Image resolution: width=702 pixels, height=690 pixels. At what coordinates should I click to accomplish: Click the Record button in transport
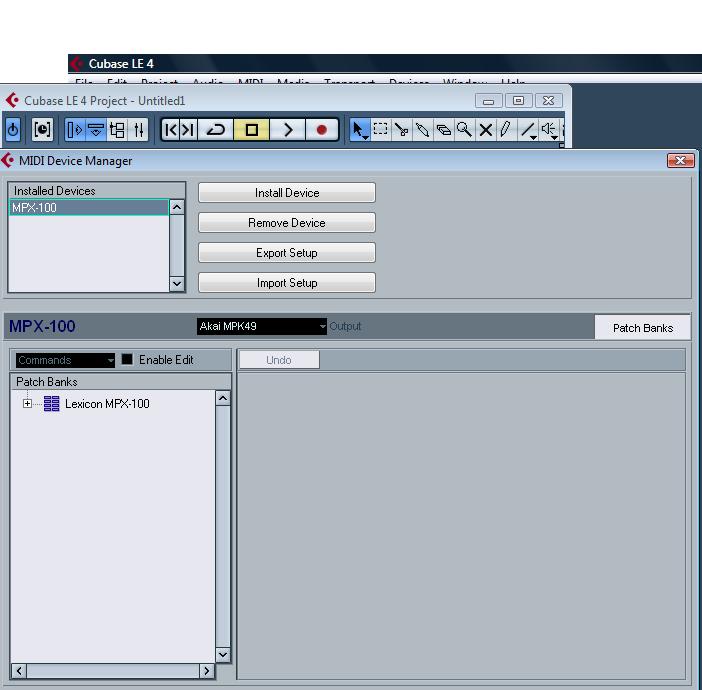(x=321, y=129)
